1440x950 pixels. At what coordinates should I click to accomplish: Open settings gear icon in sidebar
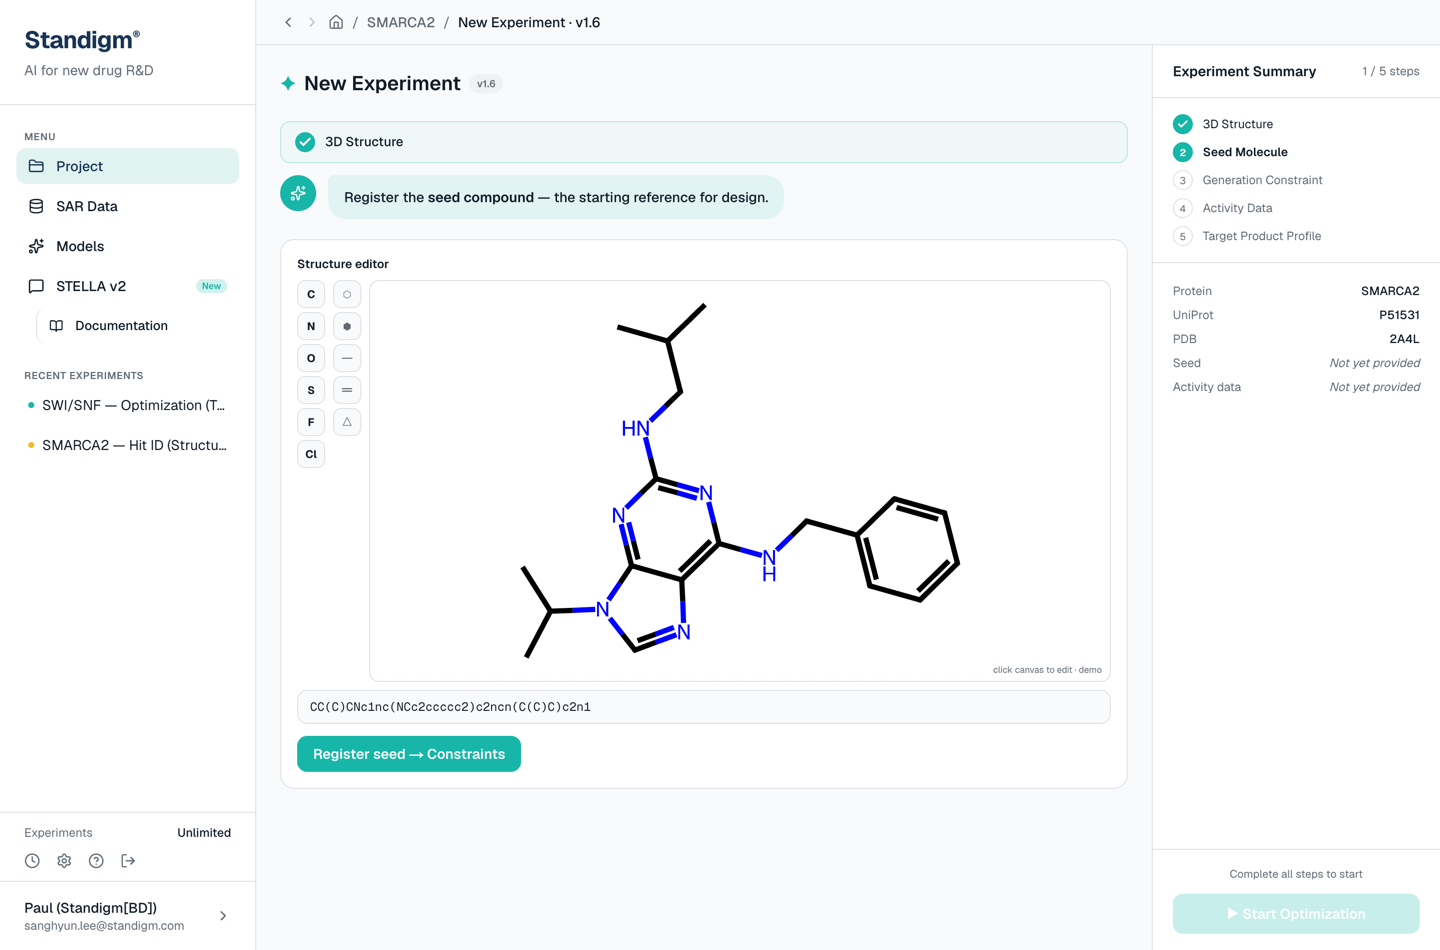point(64,861)
